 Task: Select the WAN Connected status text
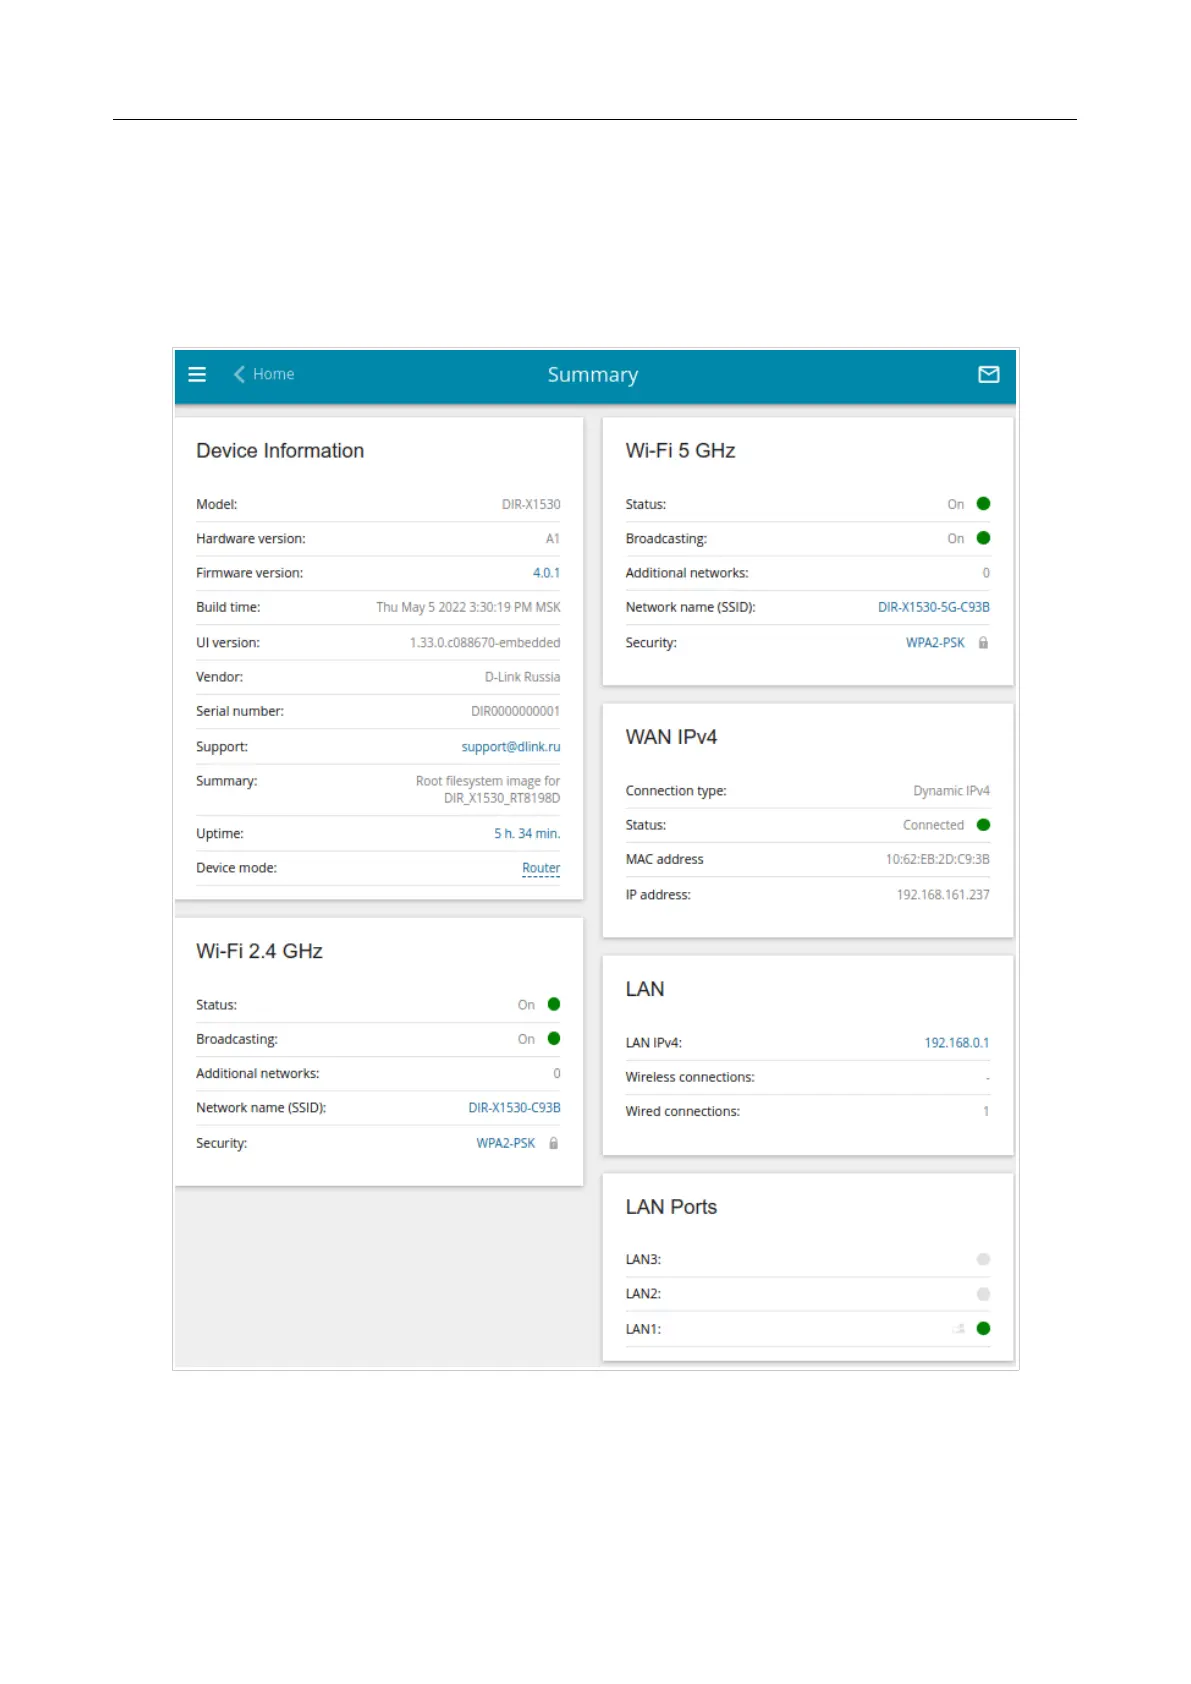933,825
